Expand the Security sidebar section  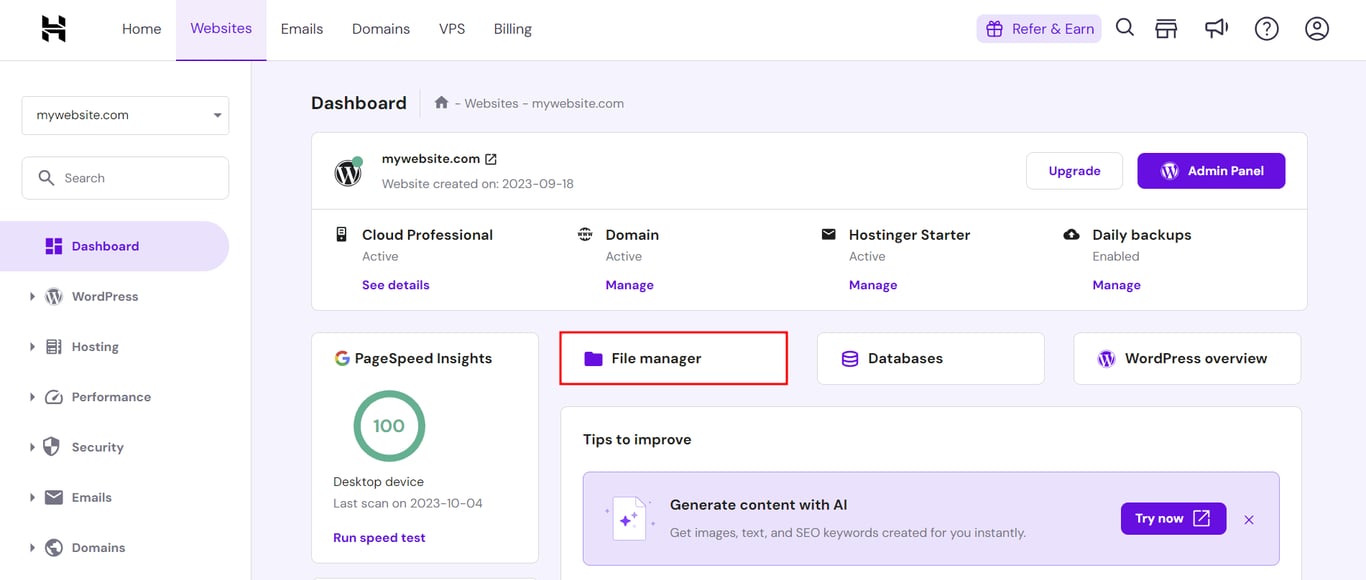95,446
